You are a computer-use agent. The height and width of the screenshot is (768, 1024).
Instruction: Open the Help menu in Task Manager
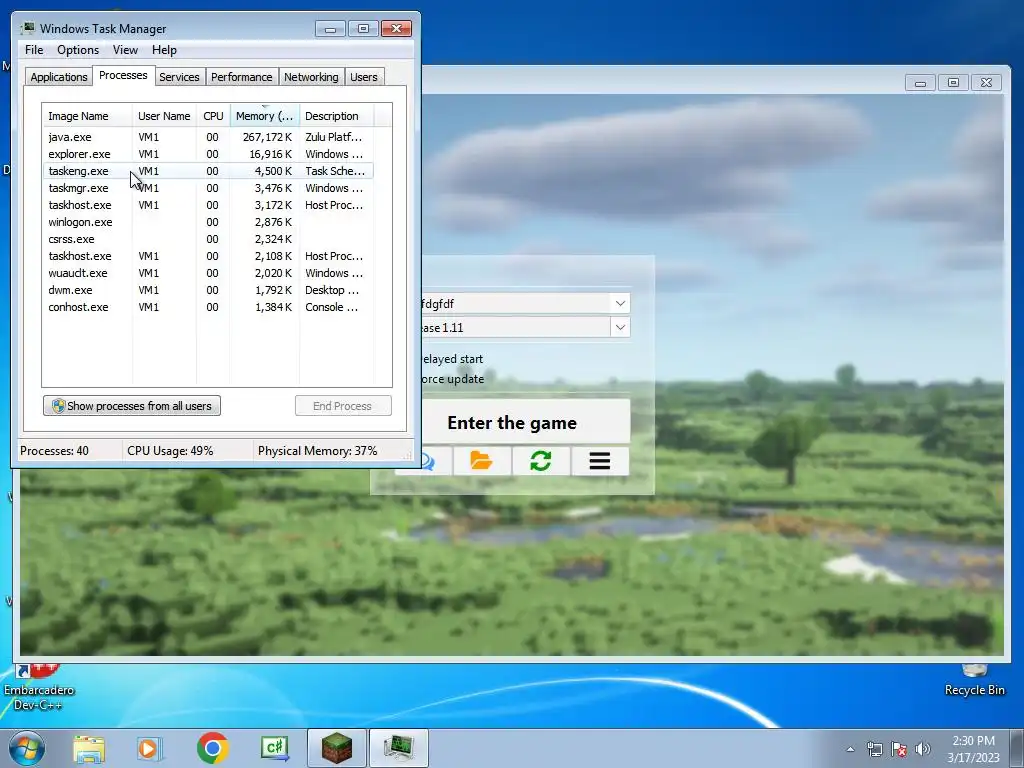pos(164,50)
